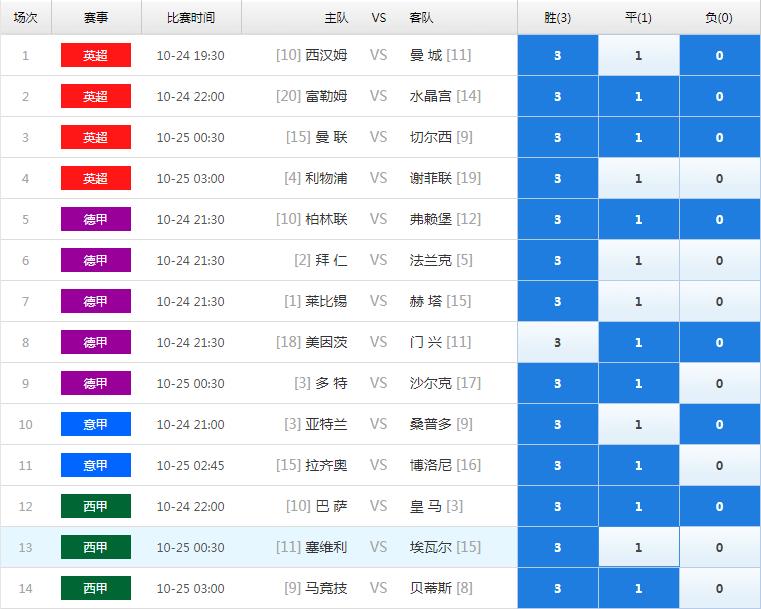Click the 负(0) column header
The width and height of the screenshot is (761, 609).
tap(720, 17)
